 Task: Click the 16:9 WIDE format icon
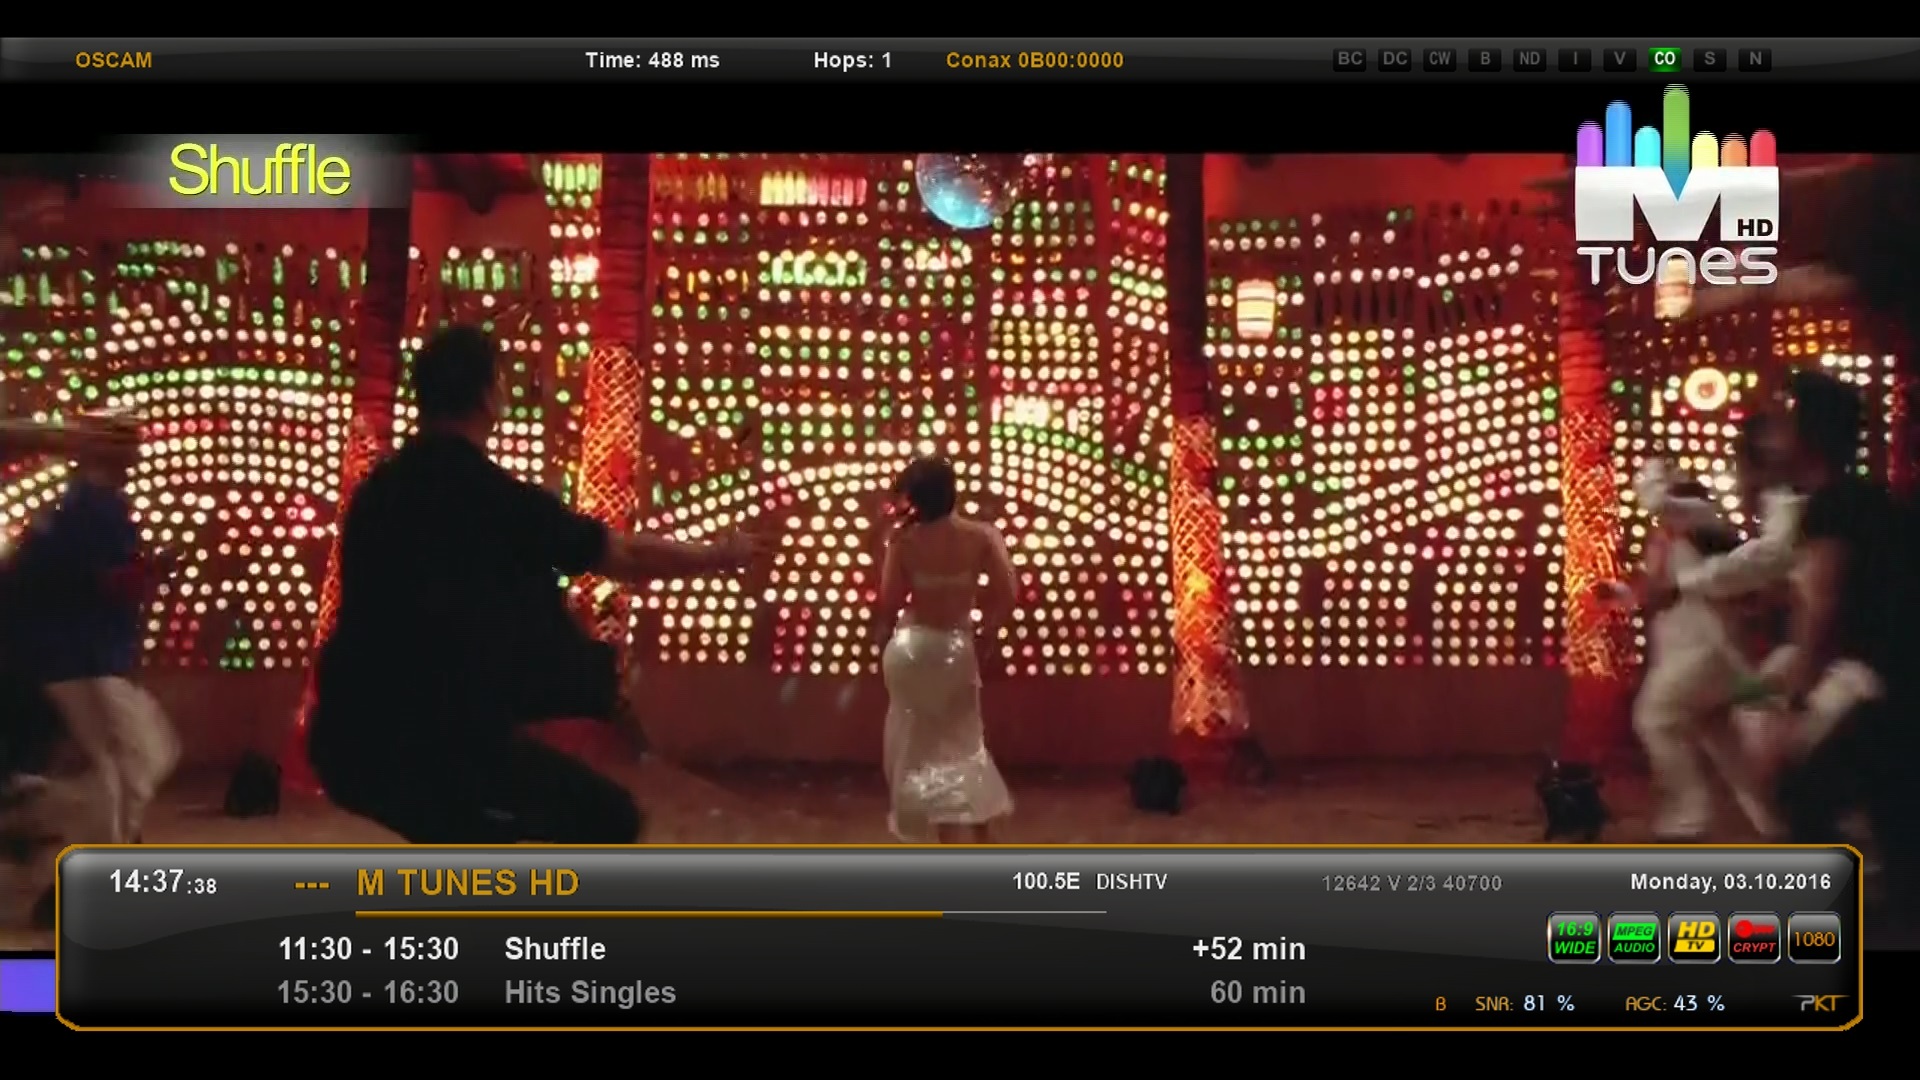(1574, 938)
